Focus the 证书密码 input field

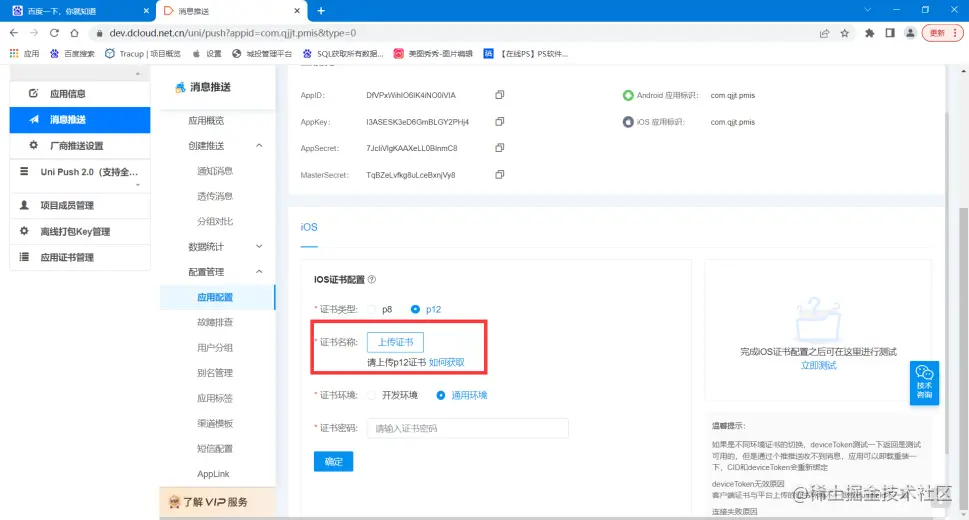[467, 428]
